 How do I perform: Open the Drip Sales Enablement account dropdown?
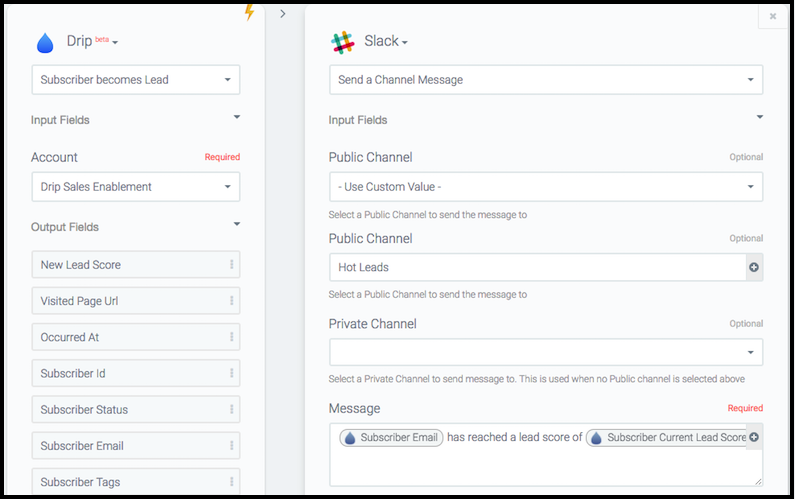click(135, 186)
